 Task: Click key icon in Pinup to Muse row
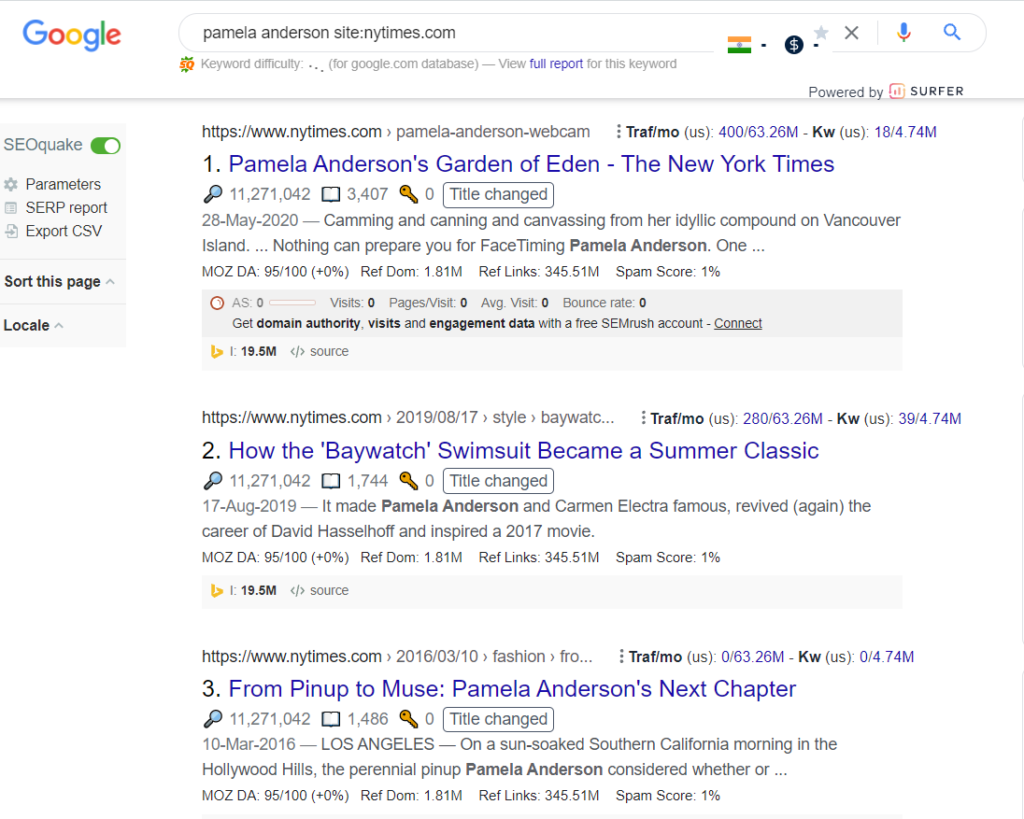point(409,719)
